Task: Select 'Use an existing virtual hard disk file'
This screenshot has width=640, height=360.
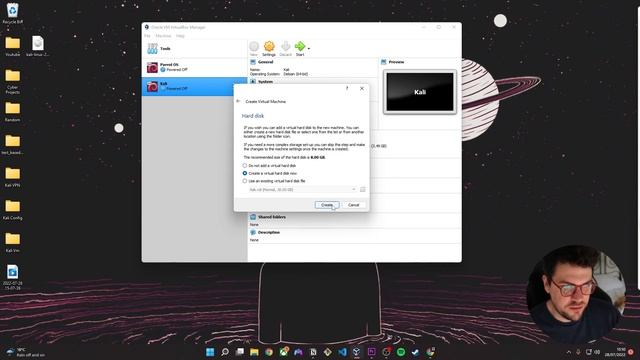Action: click(x=274, y=181)
